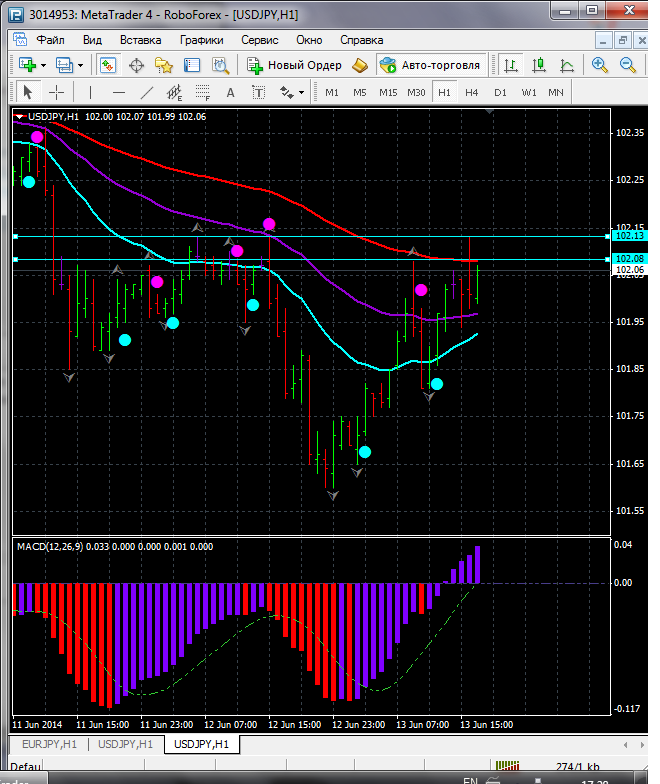Toggle the H4 timeframe button
660x784 pixels.
pyautogui.click(x=471, y=92)
